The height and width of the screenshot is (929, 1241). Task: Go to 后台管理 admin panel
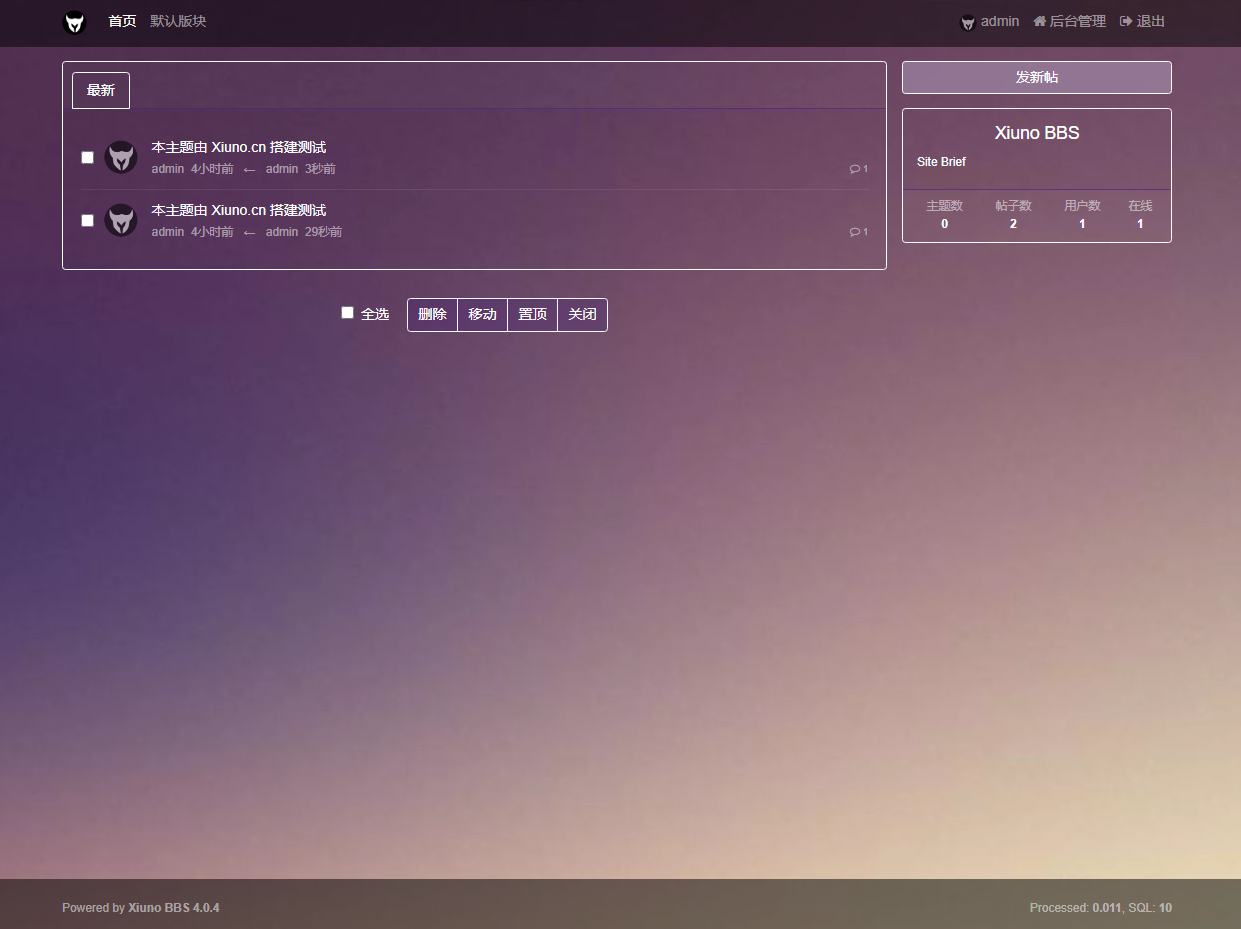tap(1069, 21)
